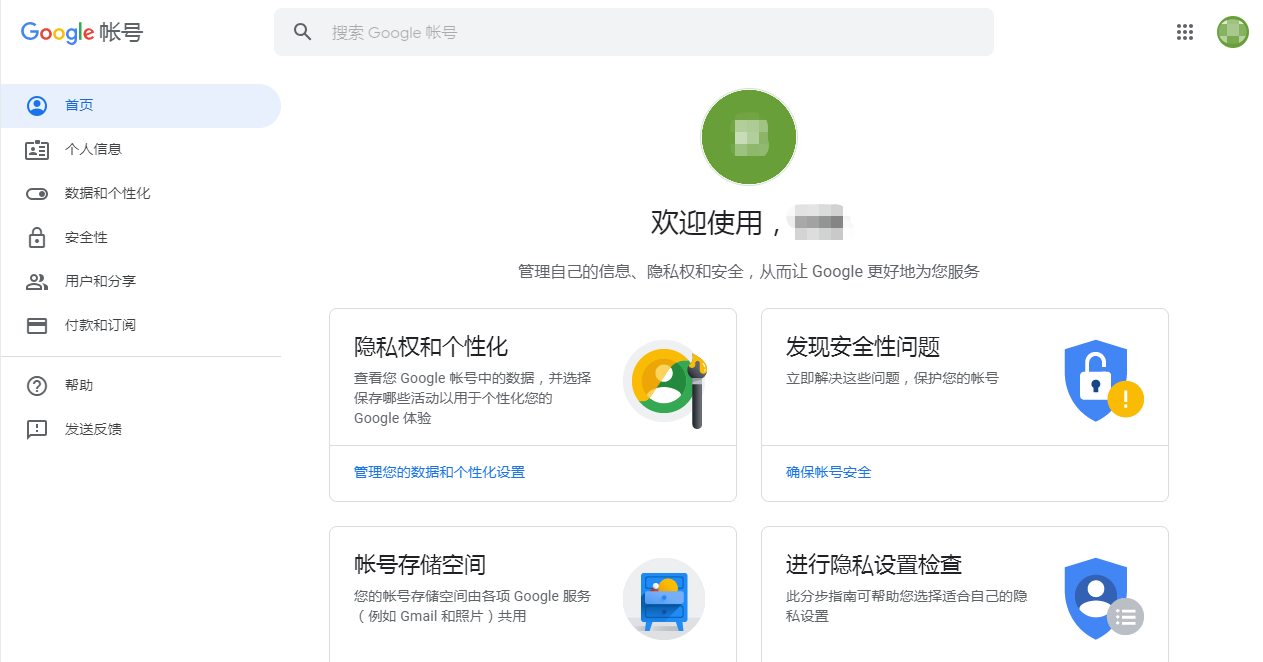Click the 管理您的数据和个性化设置 link
This screenshot has height=662, width=1263.
pyautogui.click(x=439, y=472)
